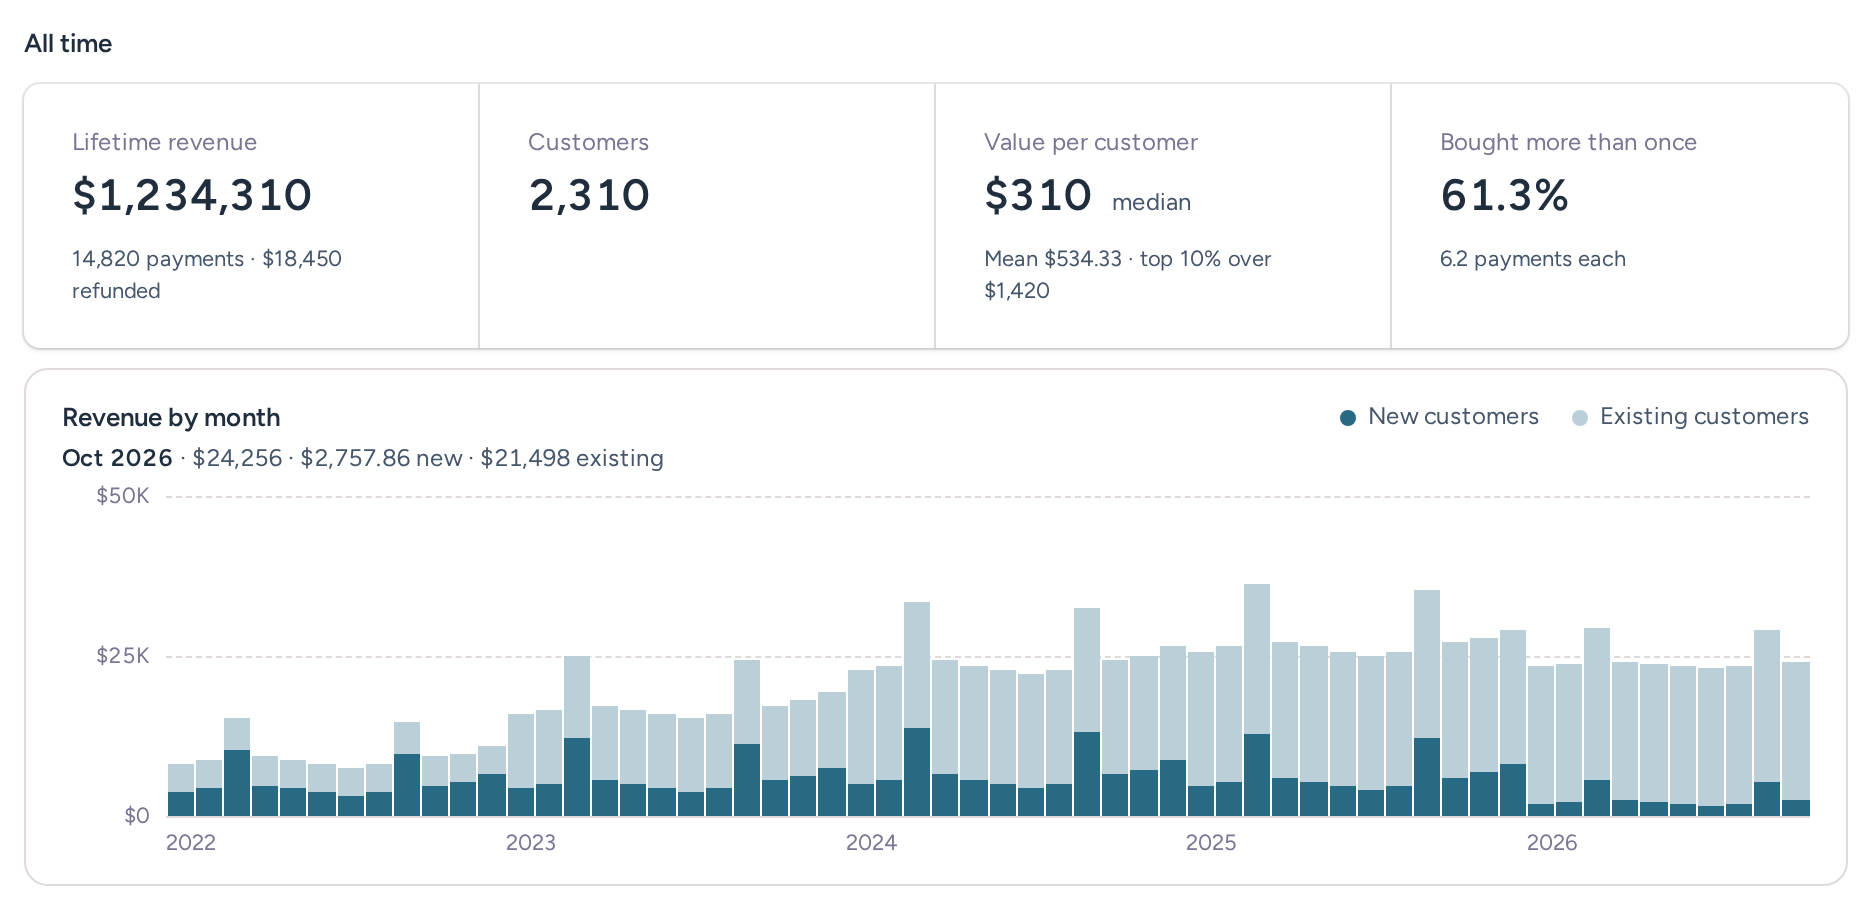
Task: Click the 'New customers' legend label
Action: 1453,417
